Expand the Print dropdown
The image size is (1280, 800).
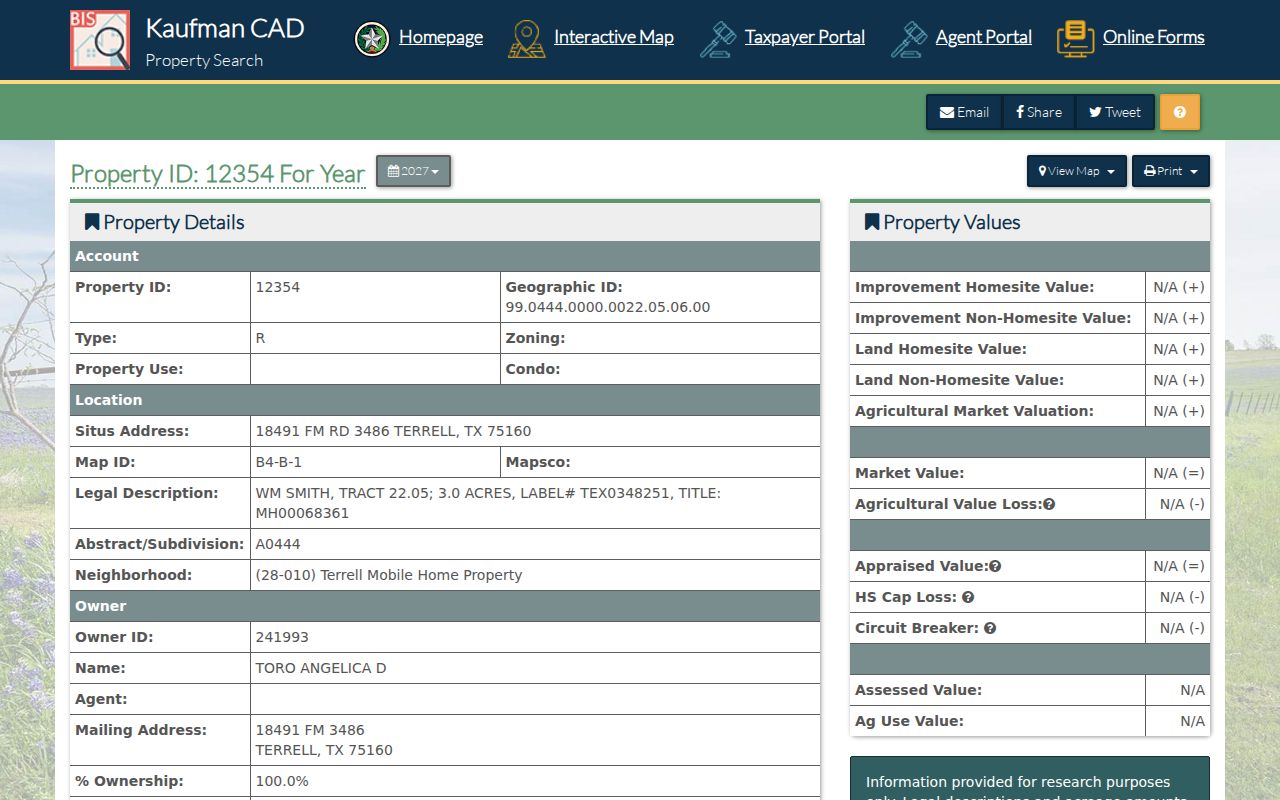tap(1171, 171)
